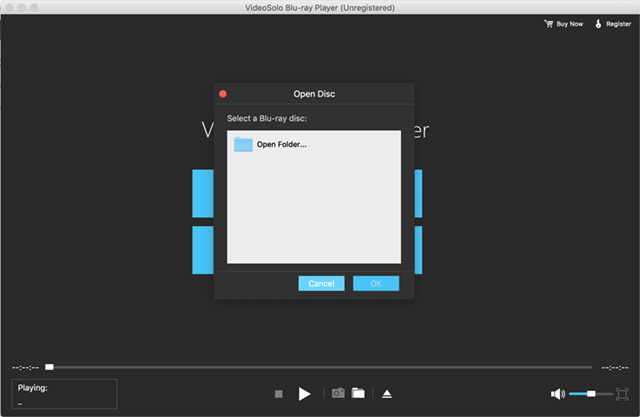
Task: Toggle full screen mode icon
Action: coord(622,394)
